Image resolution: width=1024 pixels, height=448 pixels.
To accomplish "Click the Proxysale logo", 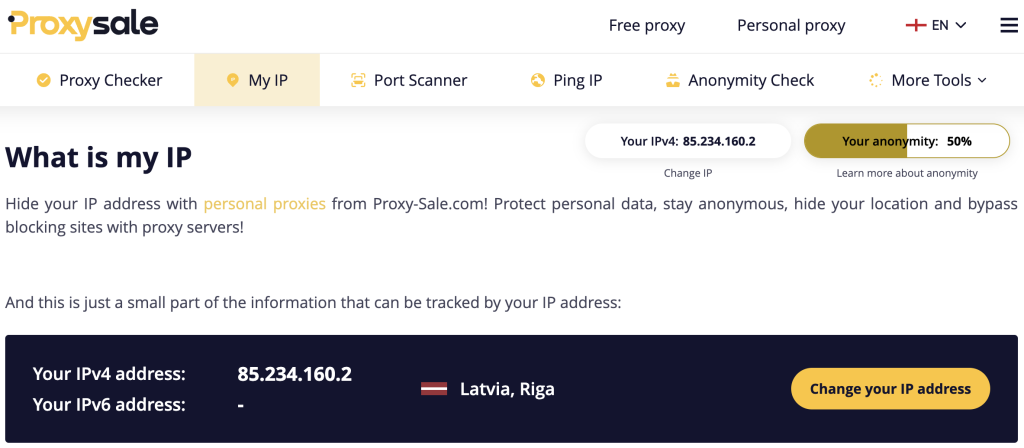I will point(83,25).
